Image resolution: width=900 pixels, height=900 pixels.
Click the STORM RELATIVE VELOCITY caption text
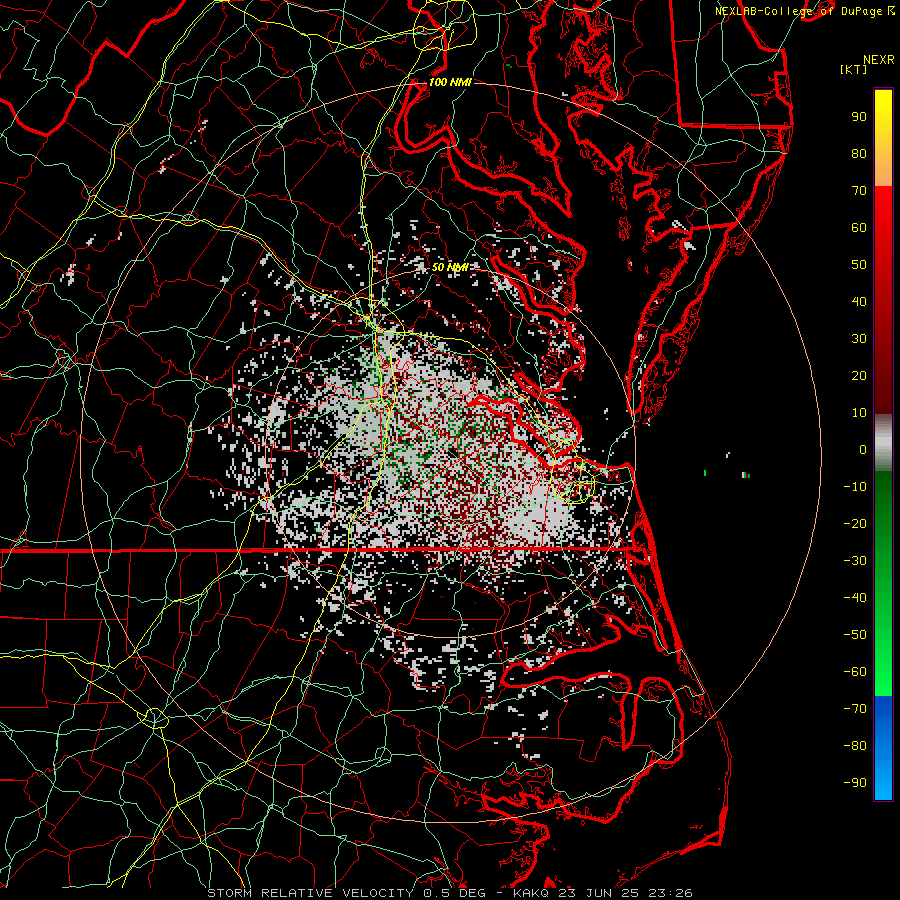pyautogui.click(x=310, y=893)
